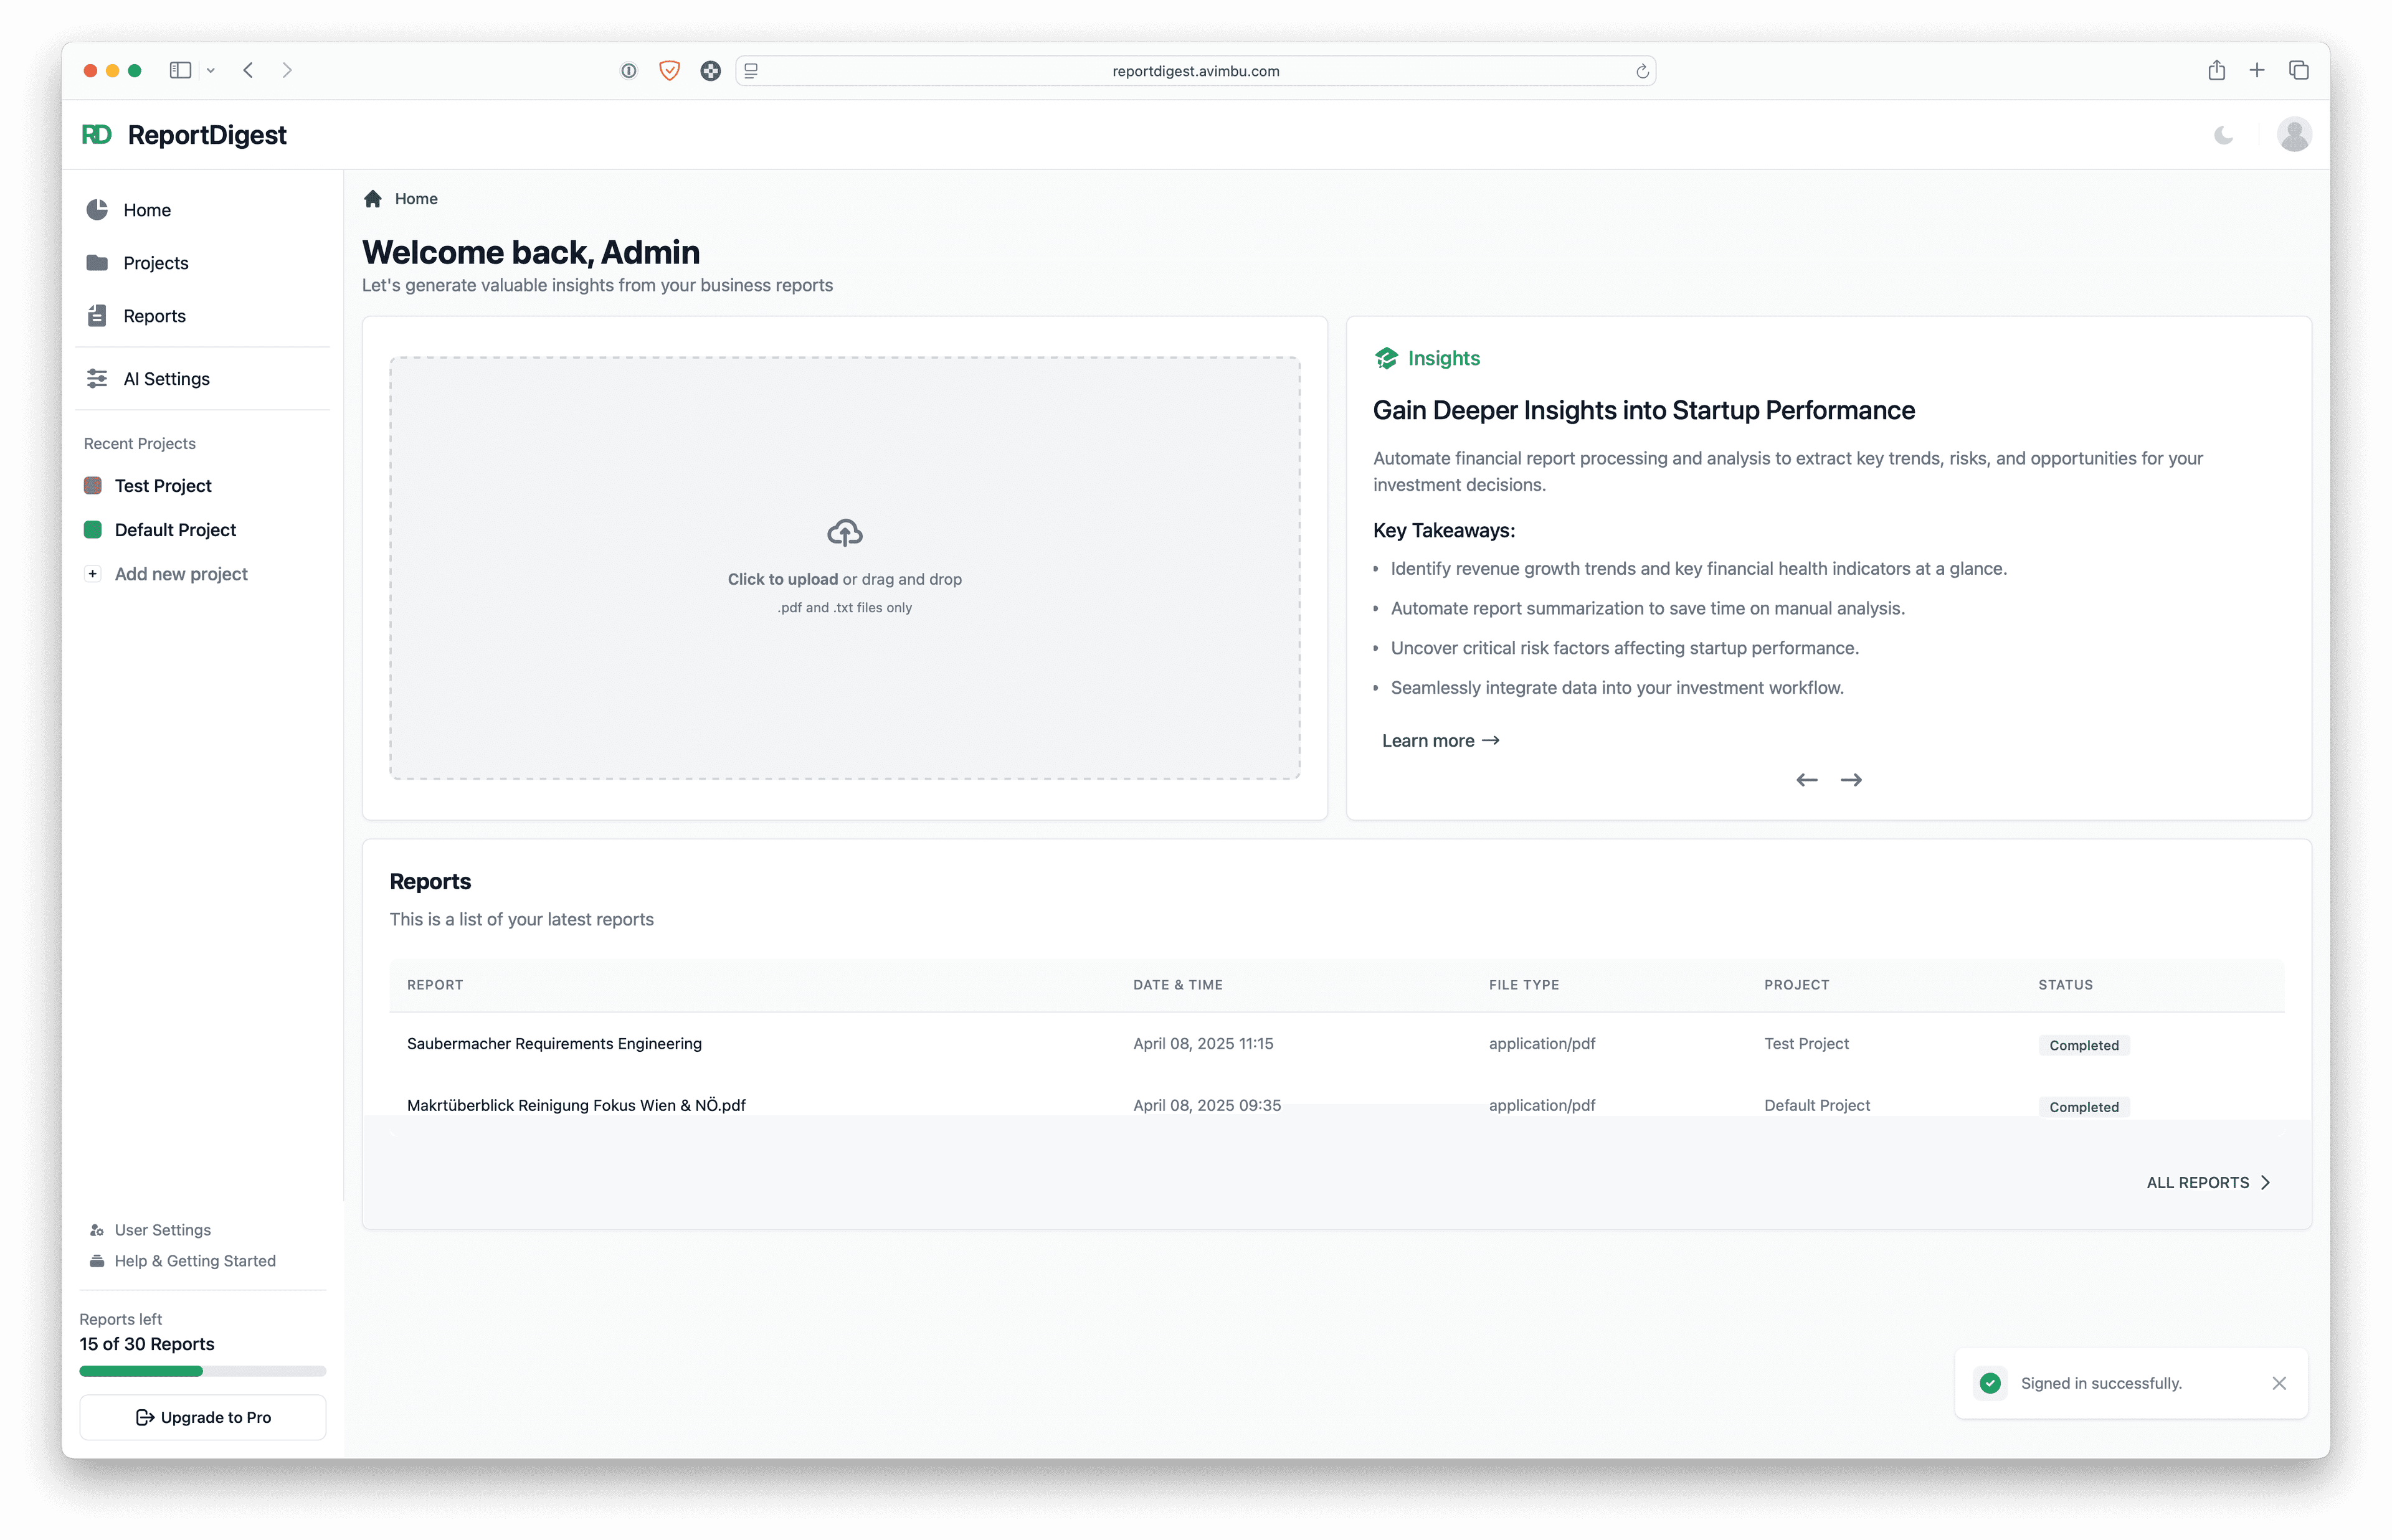Viewport: 2392px width, 1540px height.
Task: Click Upgrade to Pro
Action: click(202, 1417)
